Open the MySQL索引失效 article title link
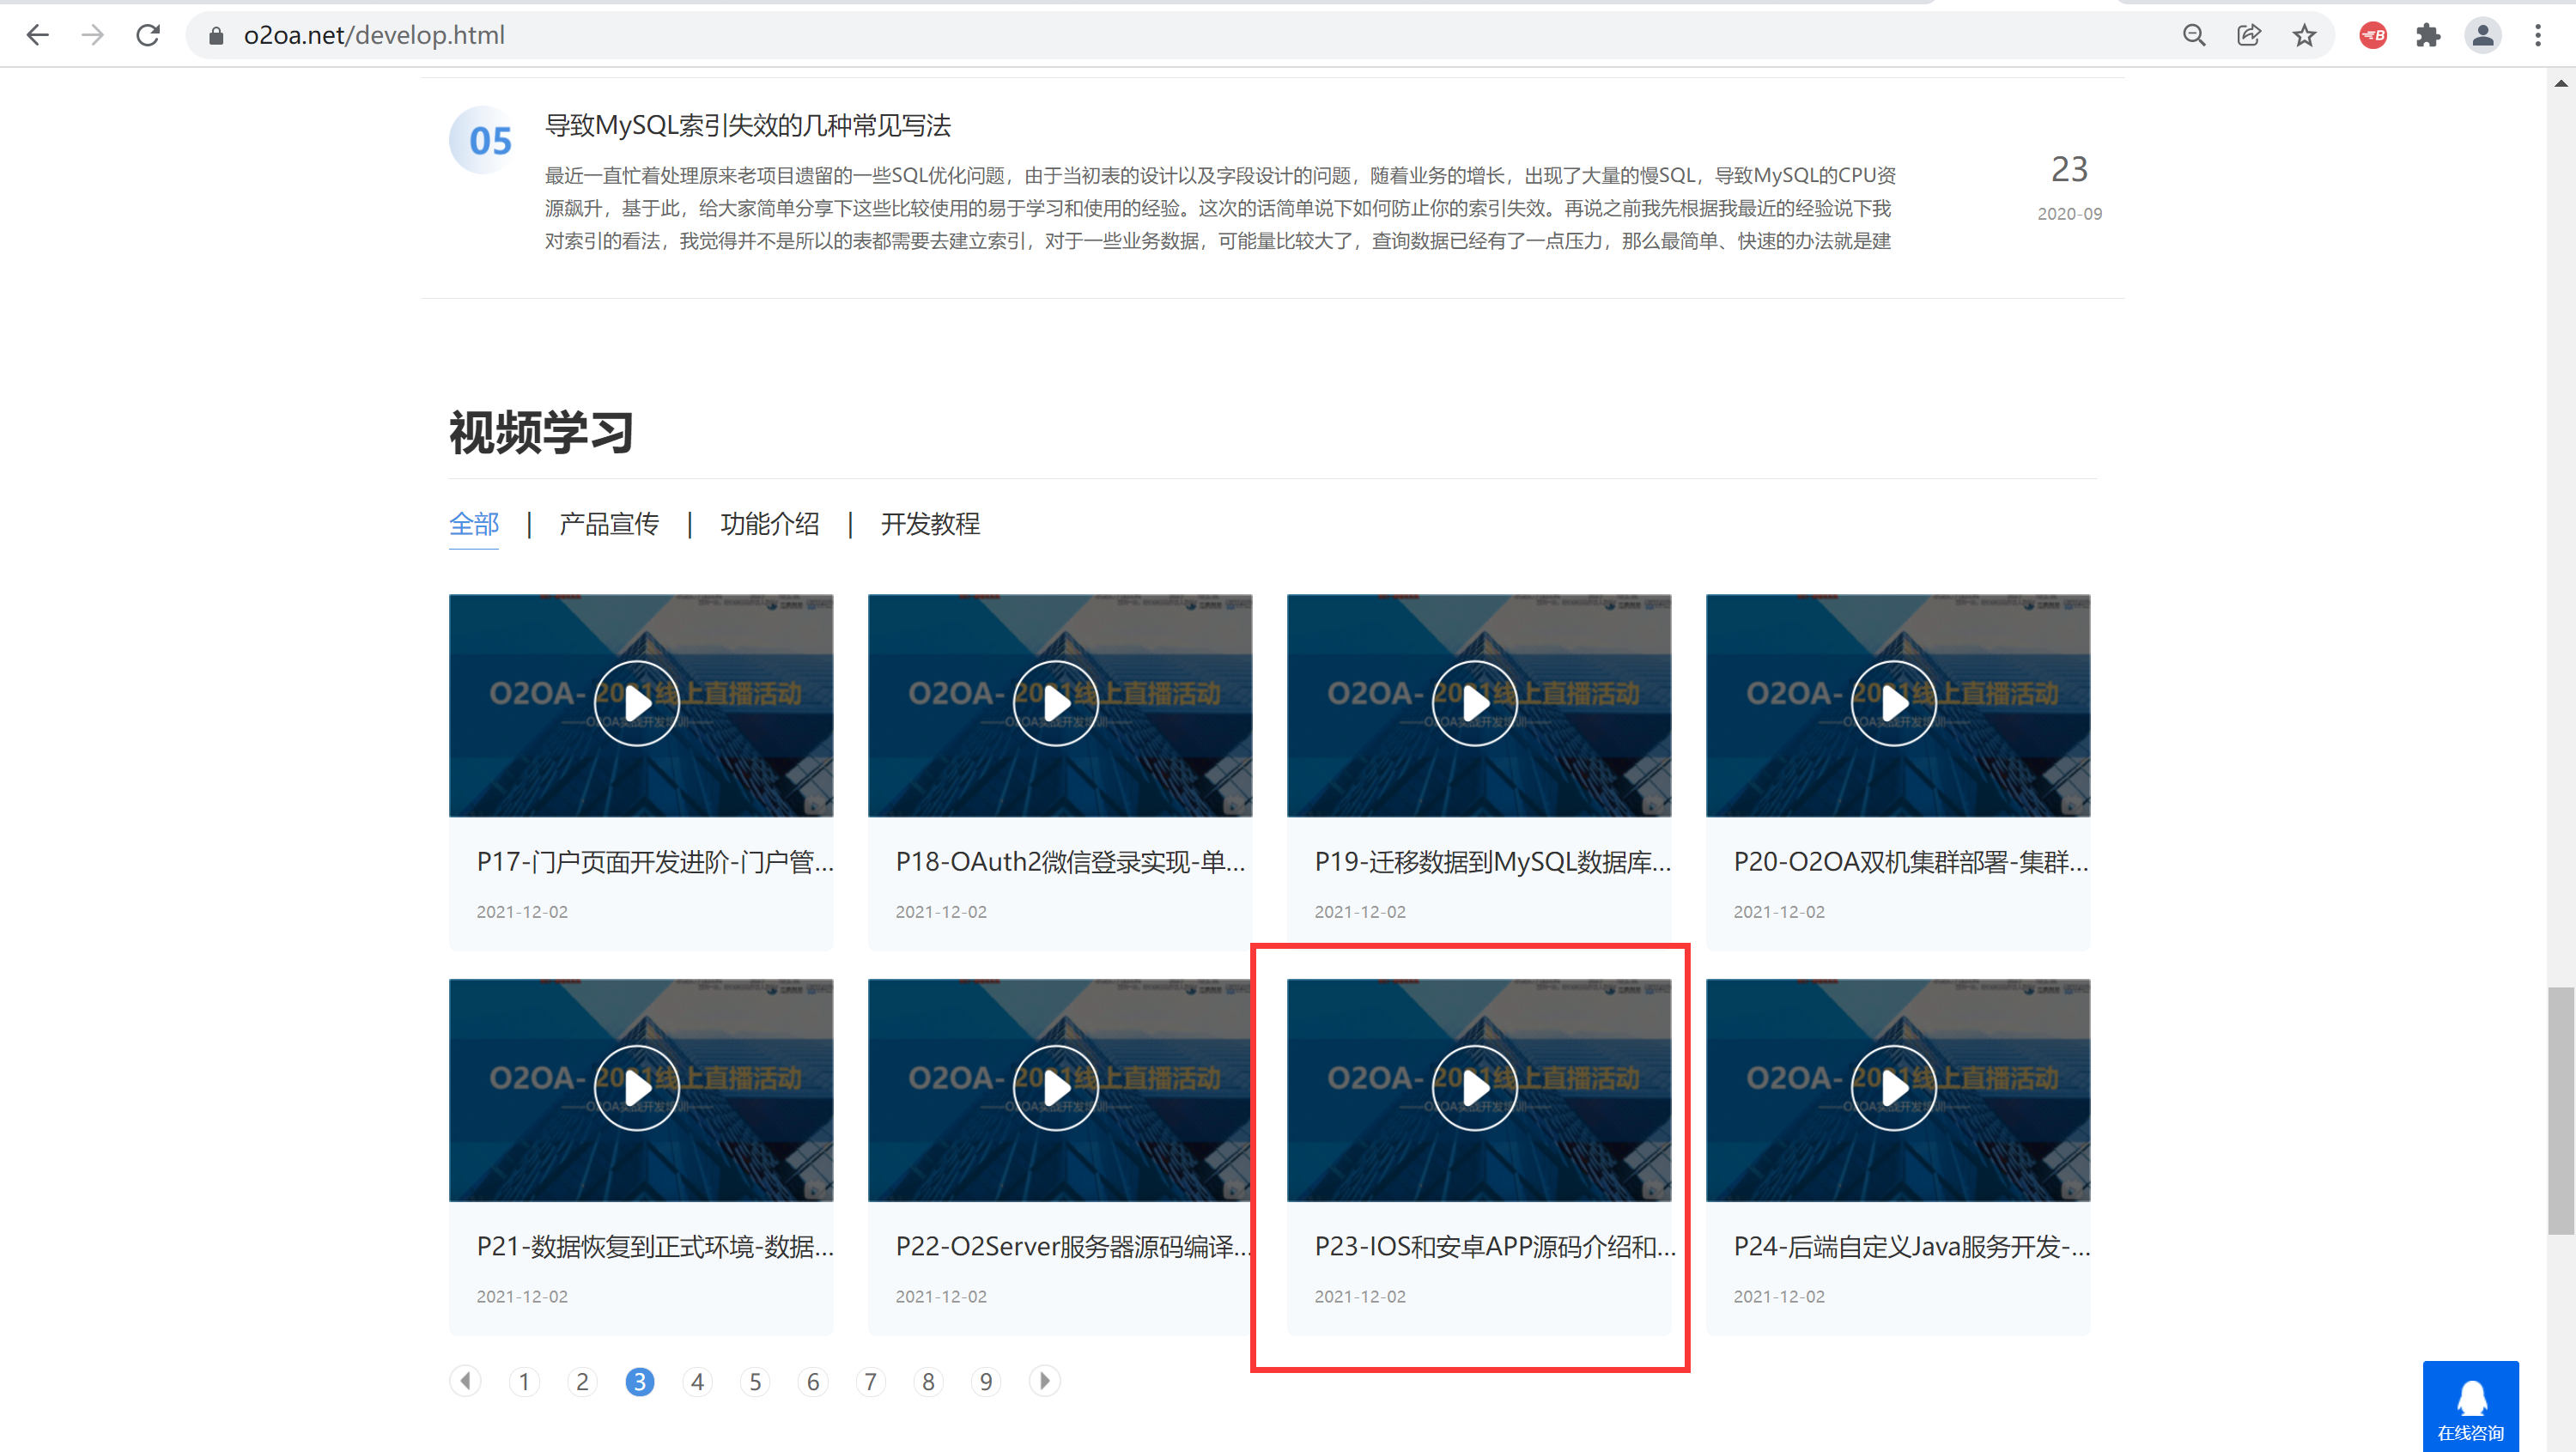Viewport: 2576px width, 1452px height. [747, 125]
